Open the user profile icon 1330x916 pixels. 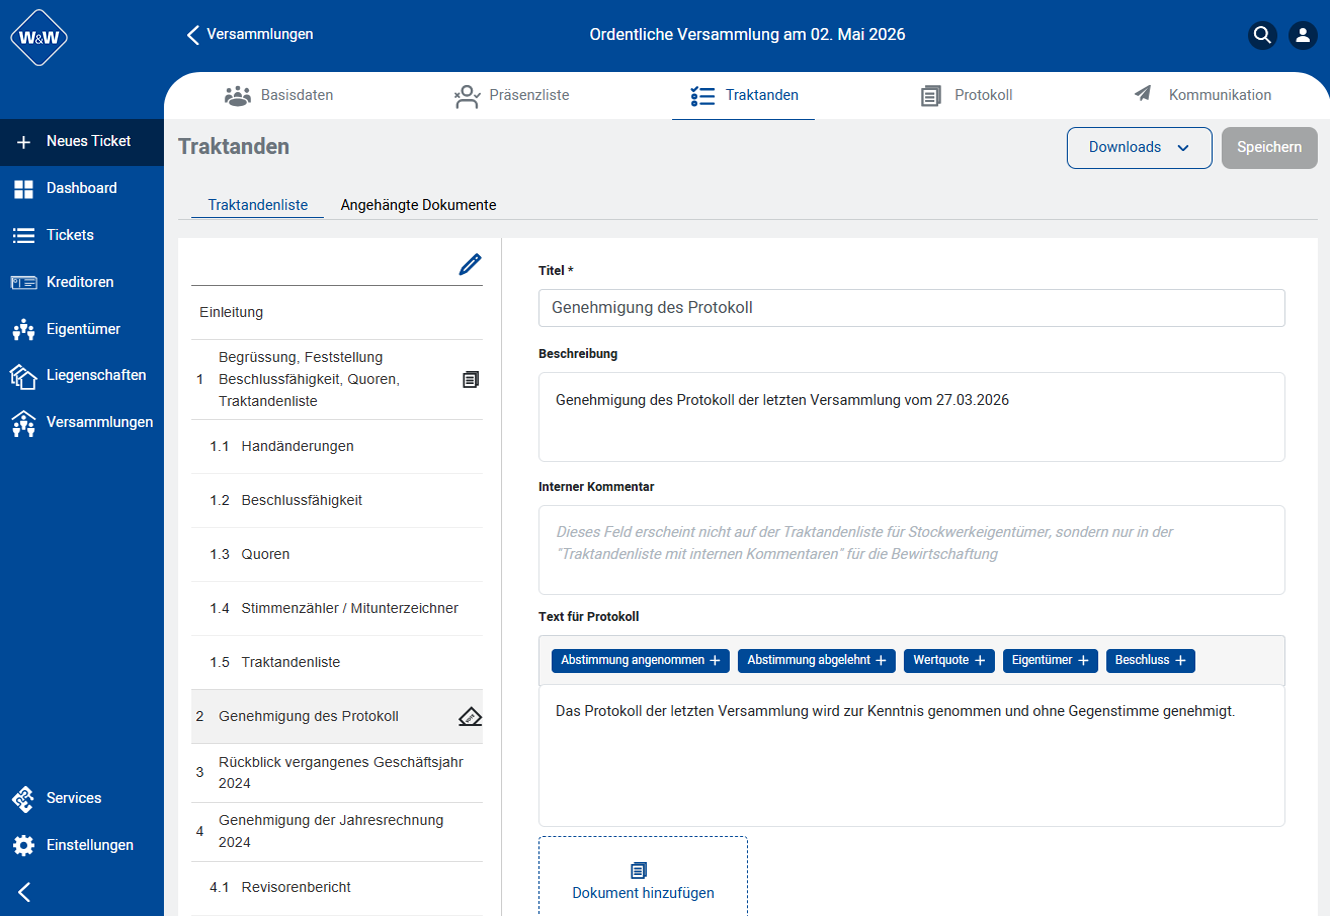(x=1302, y=35)
